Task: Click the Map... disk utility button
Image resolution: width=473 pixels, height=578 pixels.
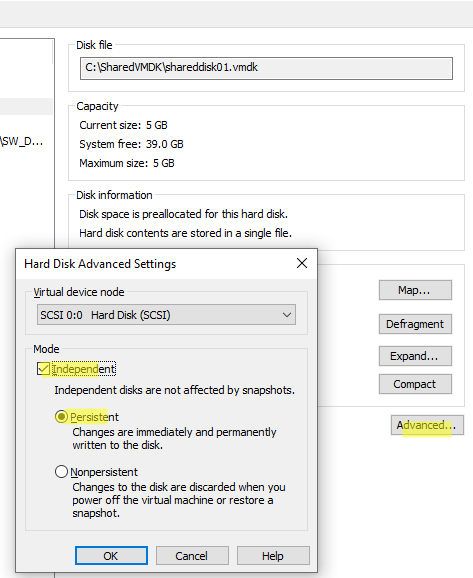Action: coord(415,290)
